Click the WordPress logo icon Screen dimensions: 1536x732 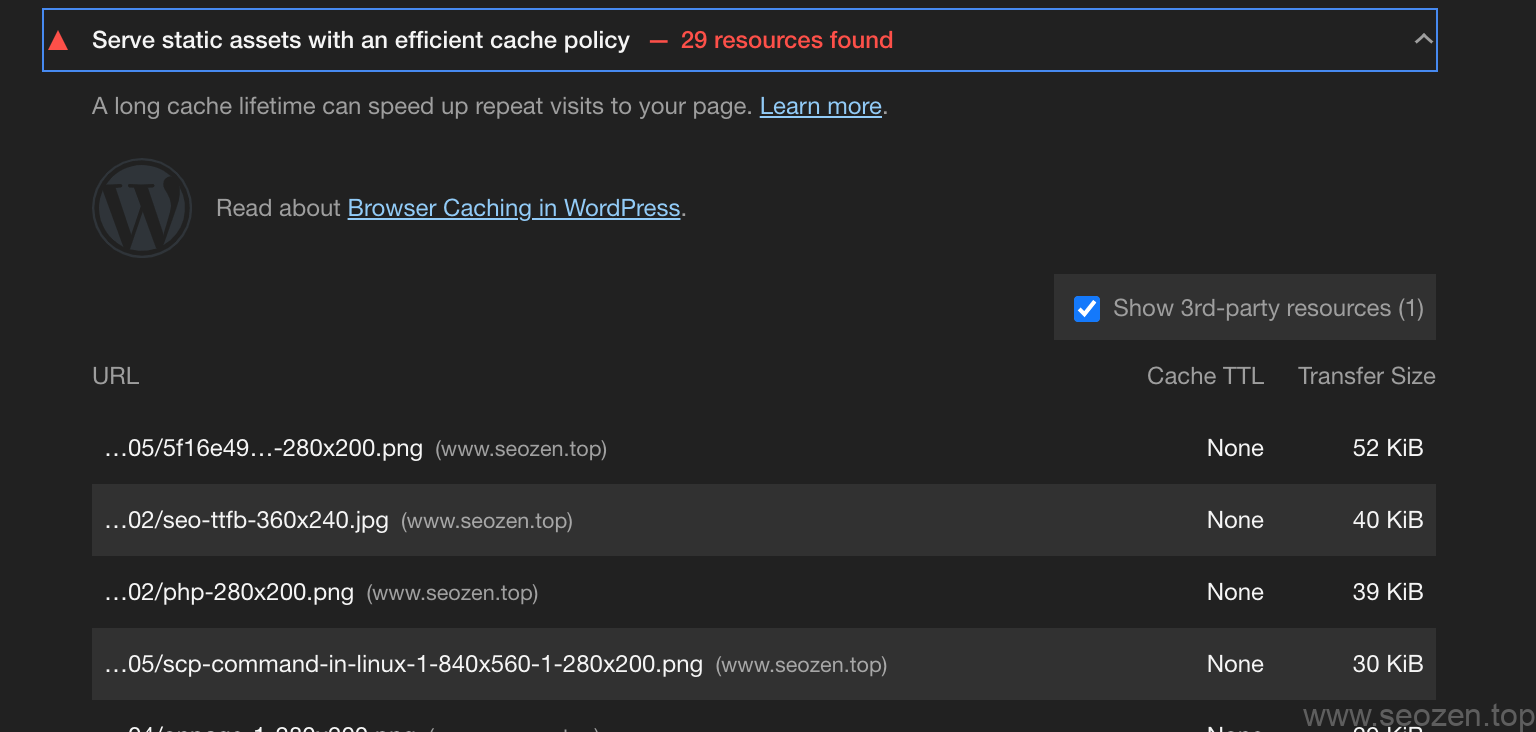pos(142,208)
